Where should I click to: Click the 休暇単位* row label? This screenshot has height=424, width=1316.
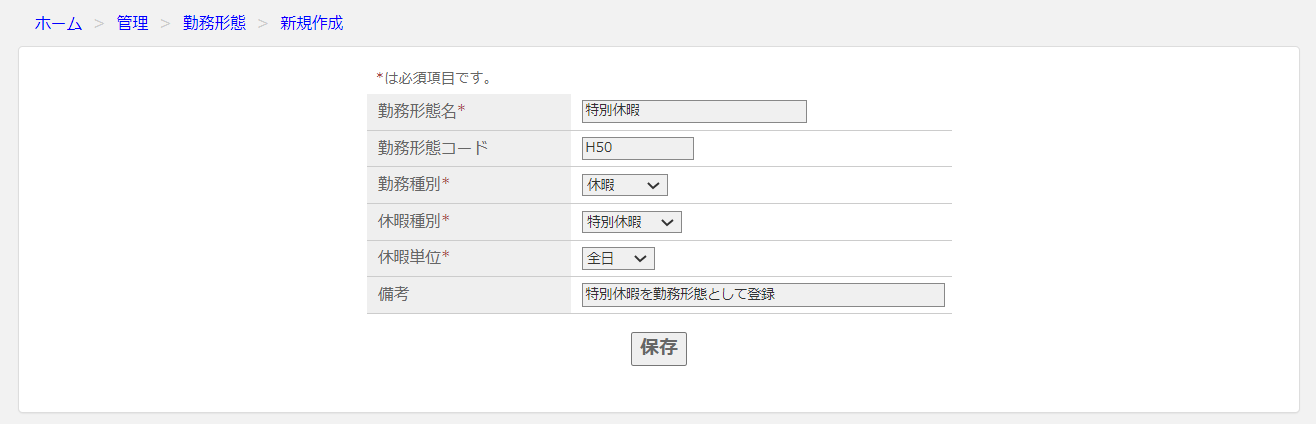(414, 258)
